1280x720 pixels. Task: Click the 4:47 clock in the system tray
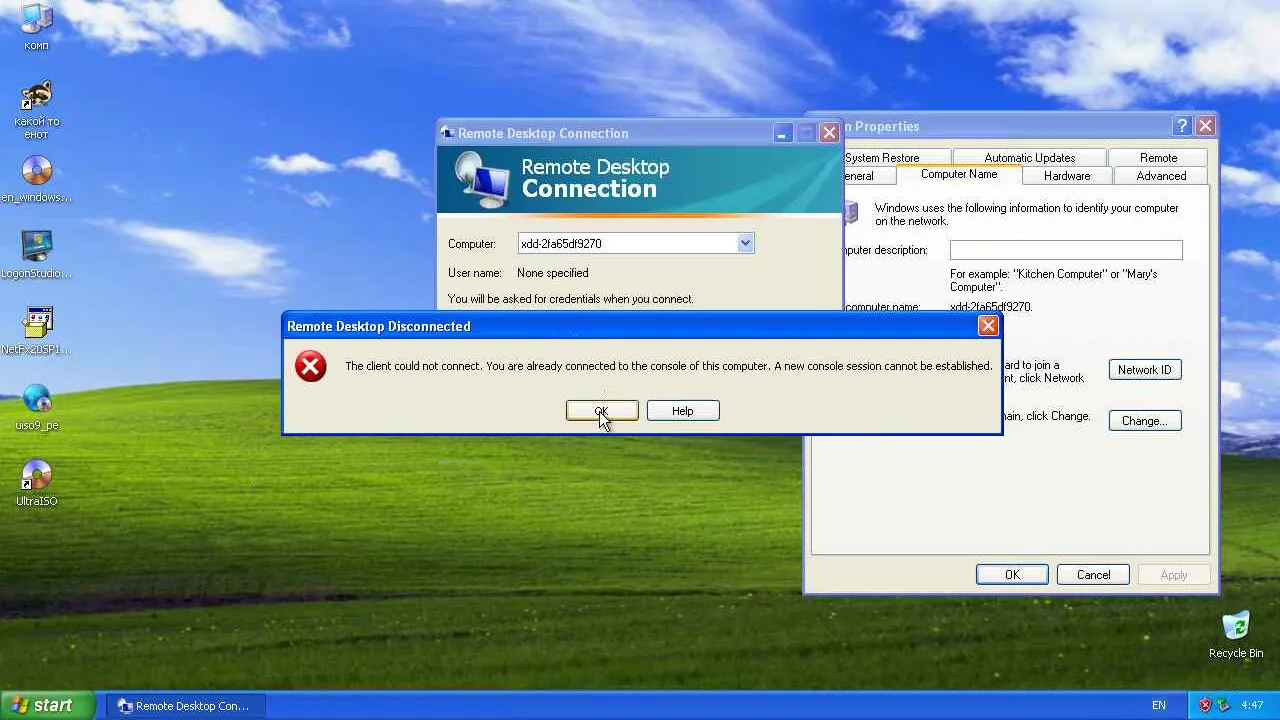pos(1252,705)
